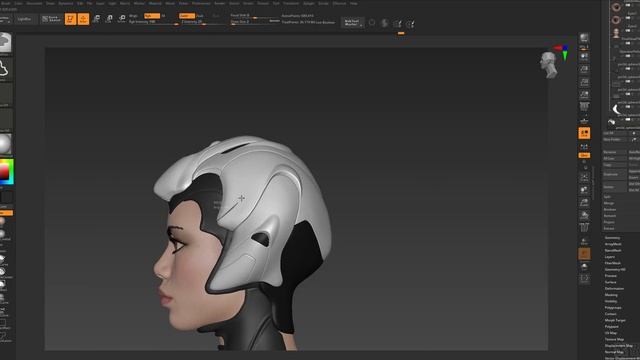Adjust the Rgb Intensity slider

[x=153, y=22]
